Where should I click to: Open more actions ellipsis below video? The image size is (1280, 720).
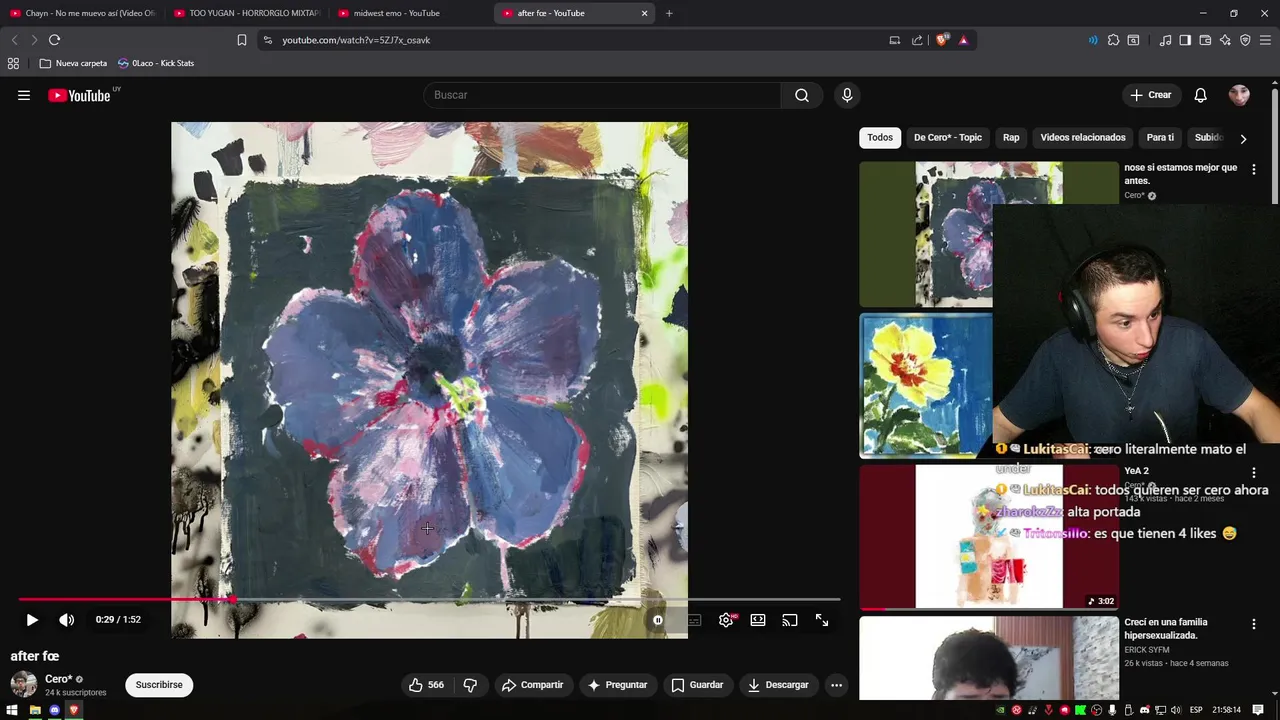pos(836,685)
